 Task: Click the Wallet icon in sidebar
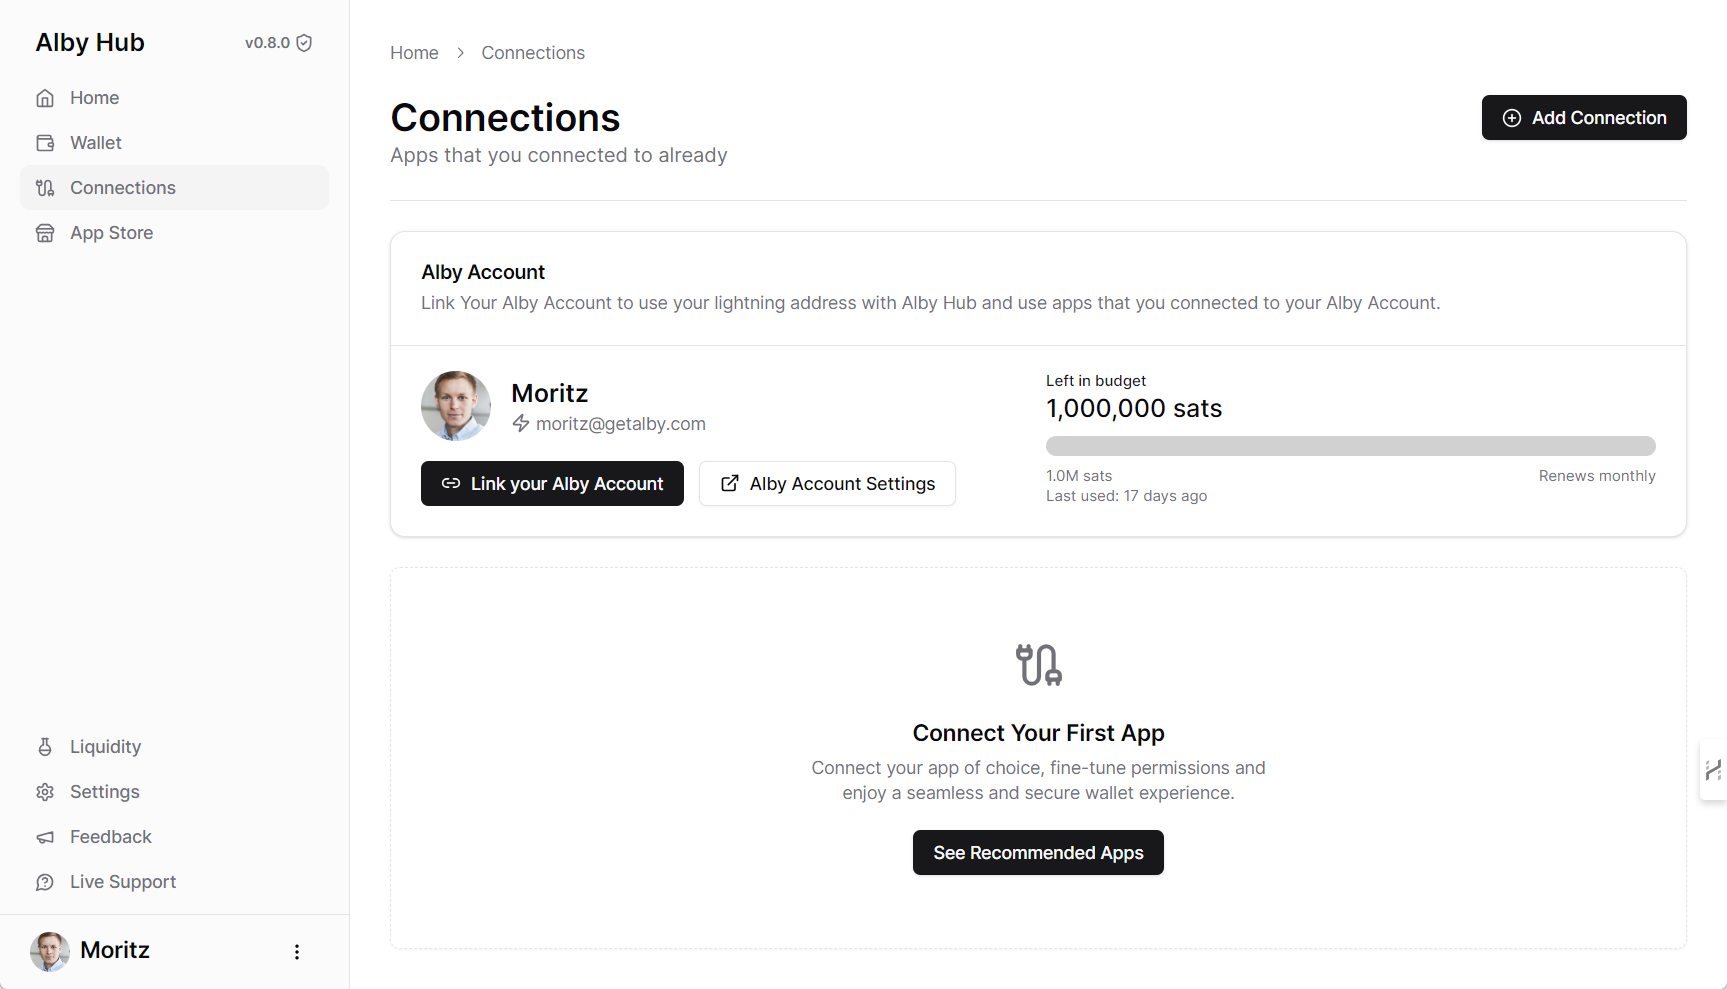(45, 143)
